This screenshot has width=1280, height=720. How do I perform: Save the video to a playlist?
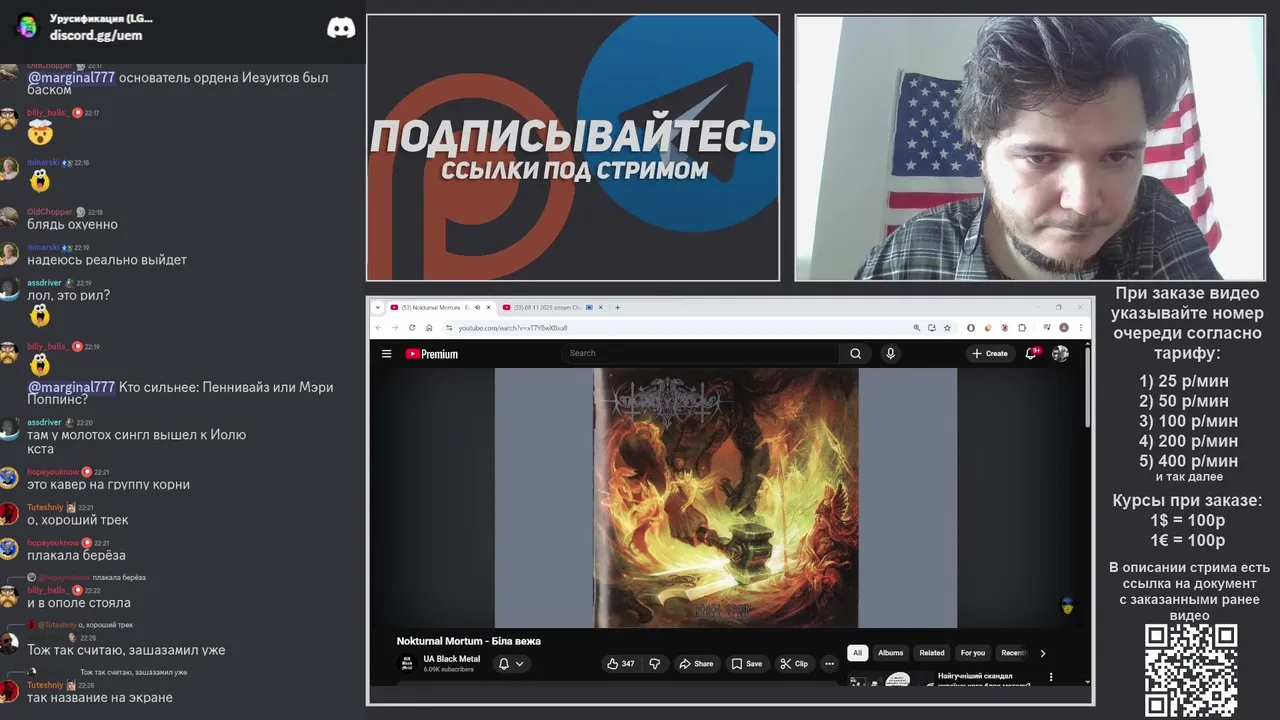746,663
